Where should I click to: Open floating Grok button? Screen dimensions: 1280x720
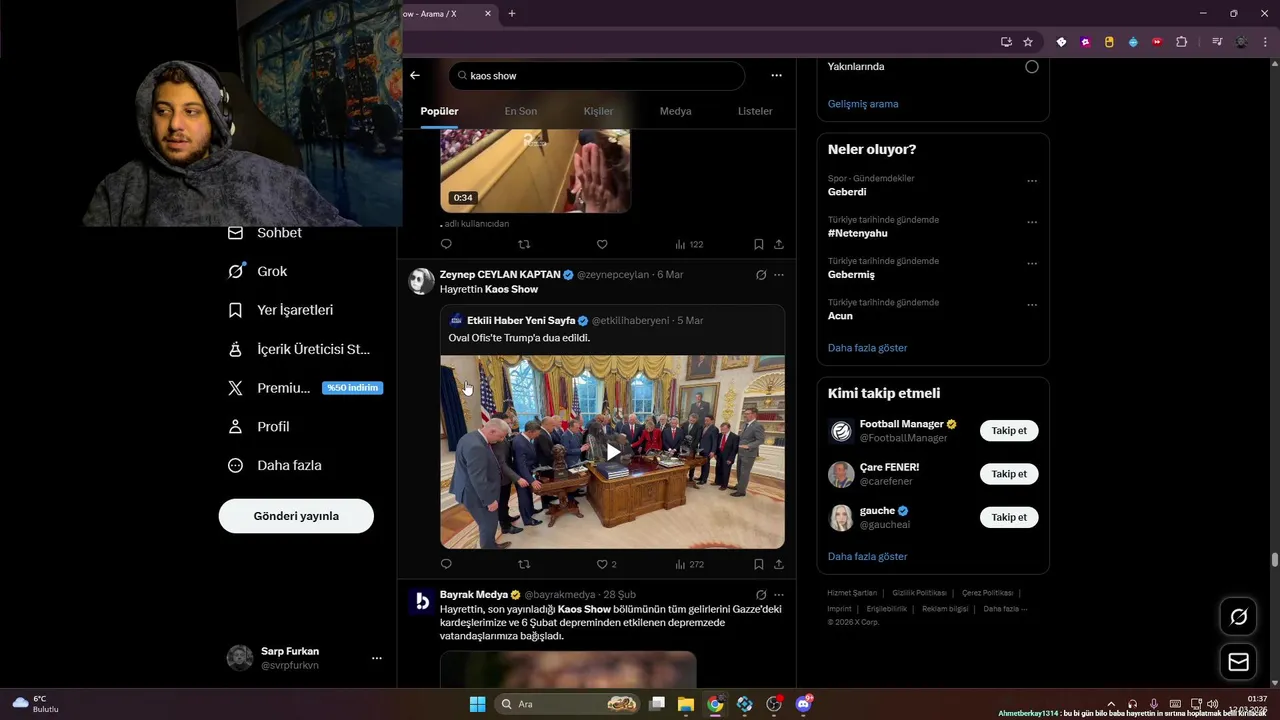coord(1238,617)
